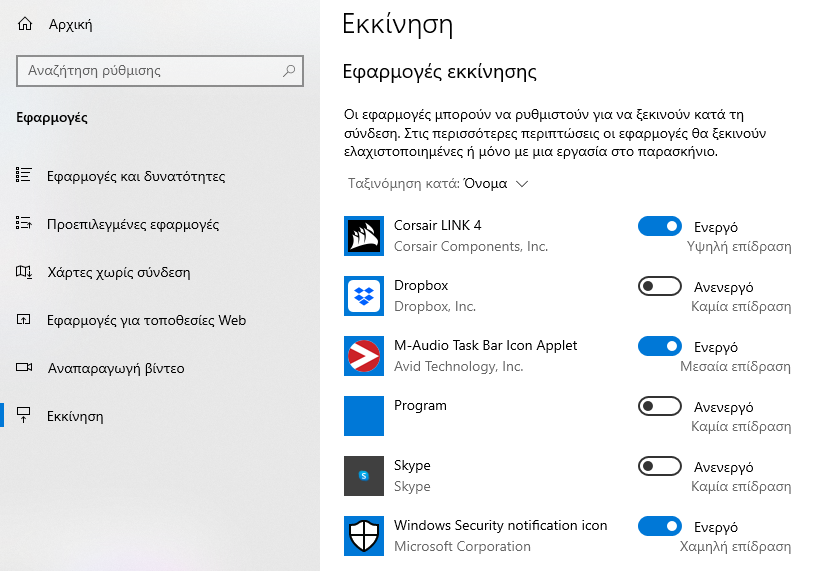
Task: Disable Corsair LINK 4 startup toggle
Action: pyautogui.click(x=660, y=227)
